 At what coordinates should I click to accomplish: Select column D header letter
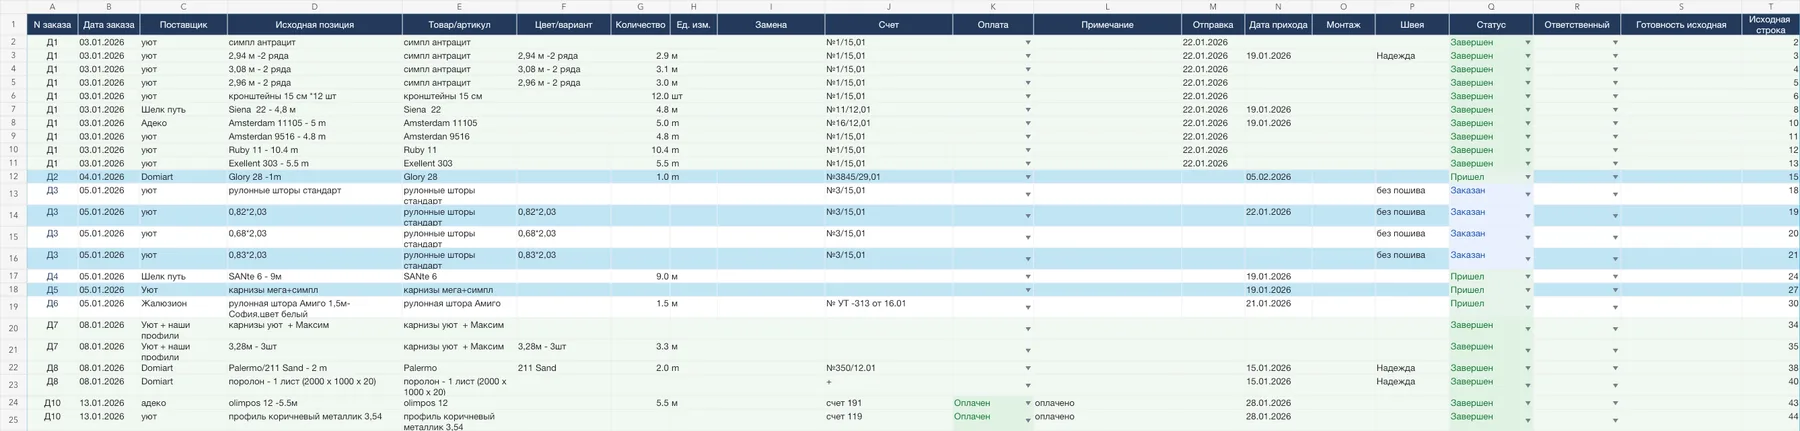click(x=314, y=6)
